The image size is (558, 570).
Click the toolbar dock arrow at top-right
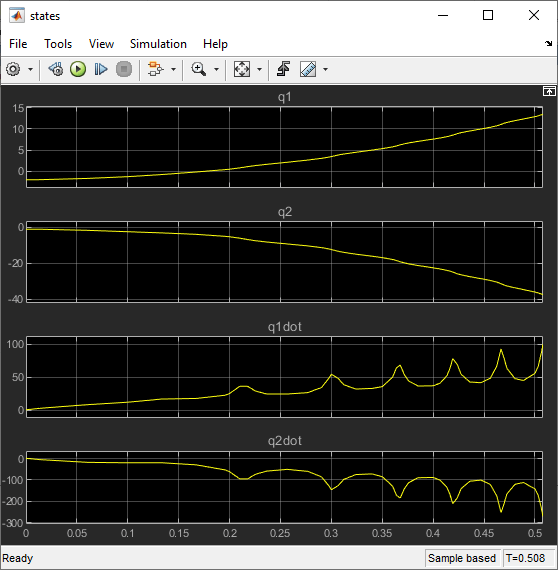coord(548,44)
